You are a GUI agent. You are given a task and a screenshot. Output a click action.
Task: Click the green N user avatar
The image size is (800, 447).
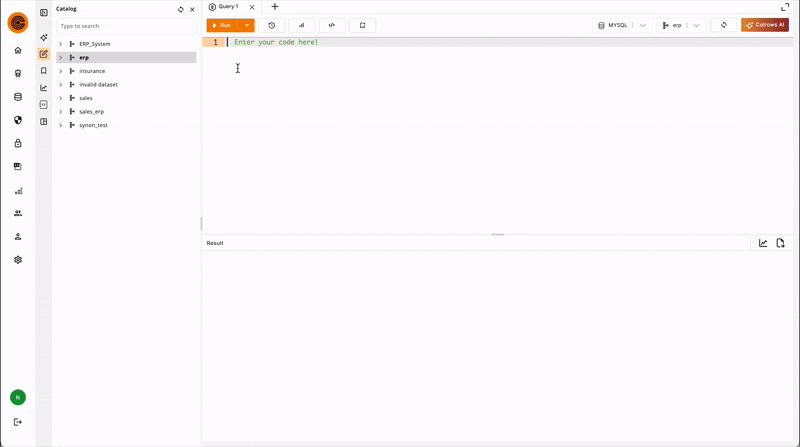[x=18, y=397]
